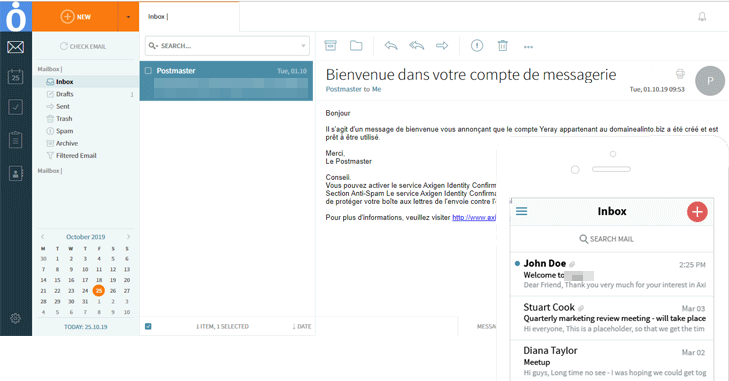Compose a new email with the NEW button

(x=75, y=16)
